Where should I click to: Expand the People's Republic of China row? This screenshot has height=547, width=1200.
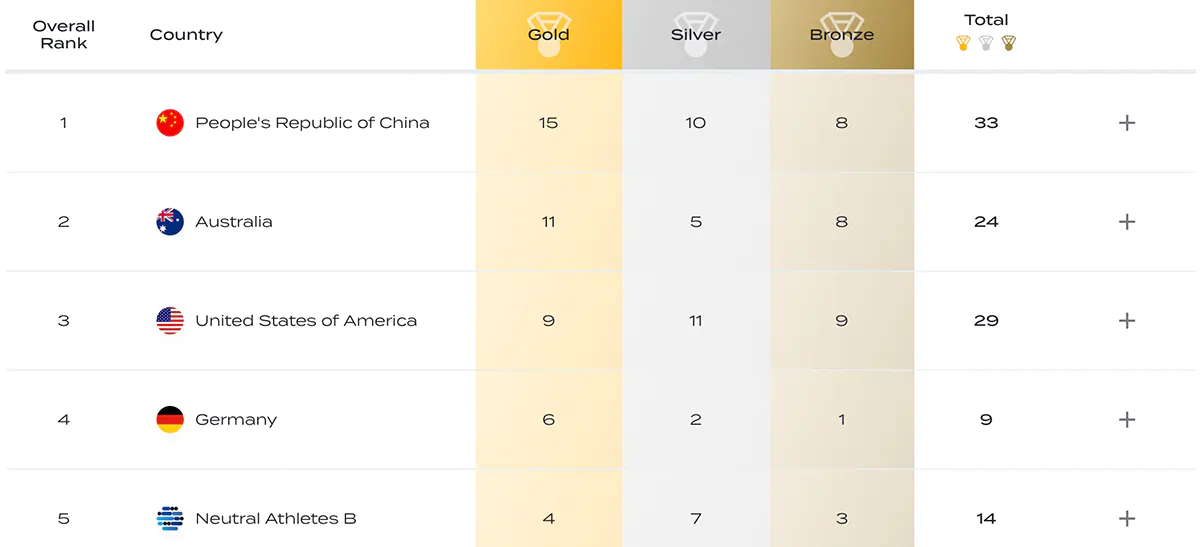[1127, 123]
